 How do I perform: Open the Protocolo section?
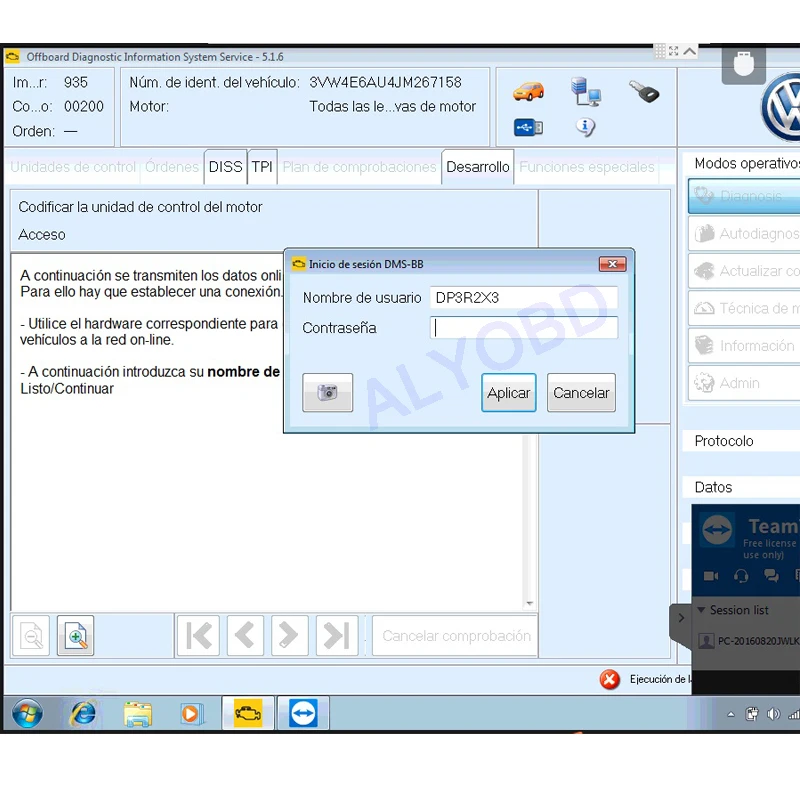[x=741, y=441]
